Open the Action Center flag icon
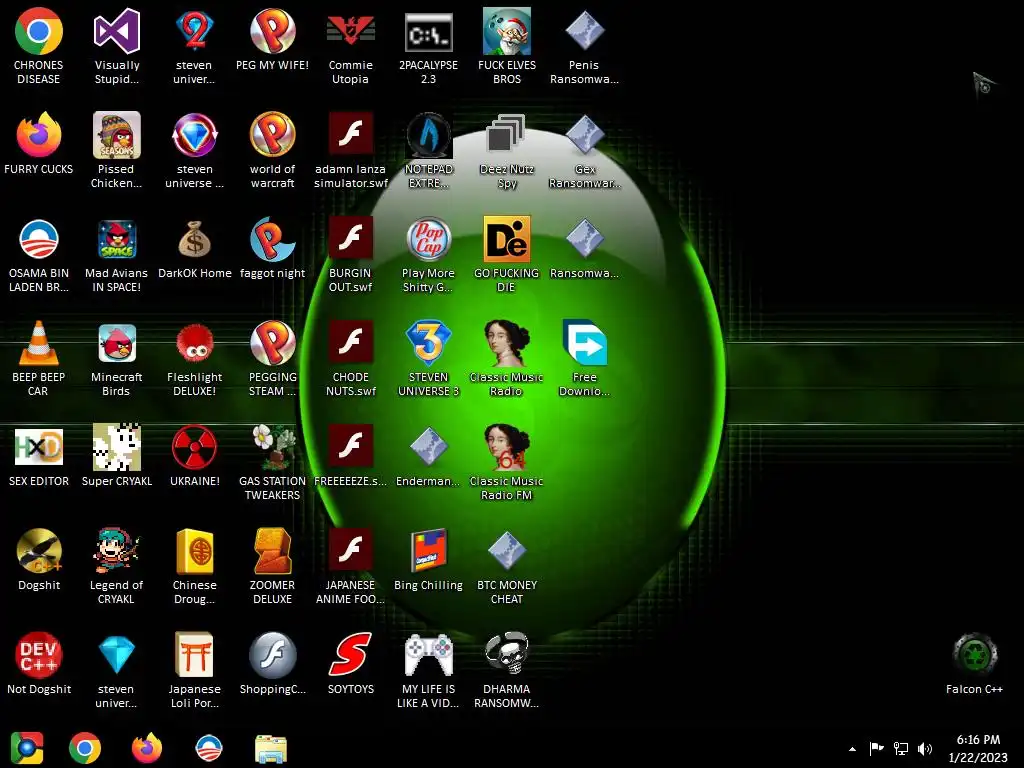1024x768 pixels. (x=876, y=748)
